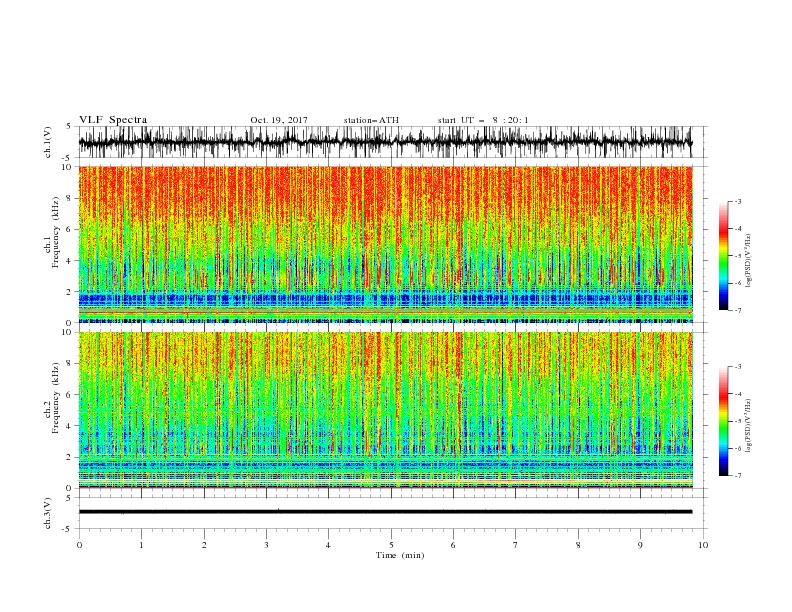The width and height of the screenshot is (792, 612).
Task: Select the date text "Oct. 19, 2017"
Action: pyautogui.click(x=279, y=120)
